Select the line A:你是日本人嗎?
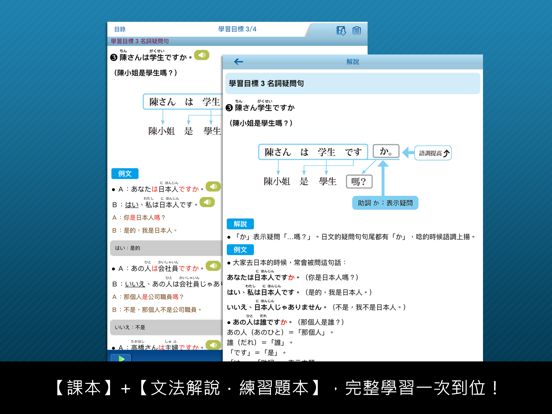Viewport: 552px width, 414px height. tap(139, 218)
